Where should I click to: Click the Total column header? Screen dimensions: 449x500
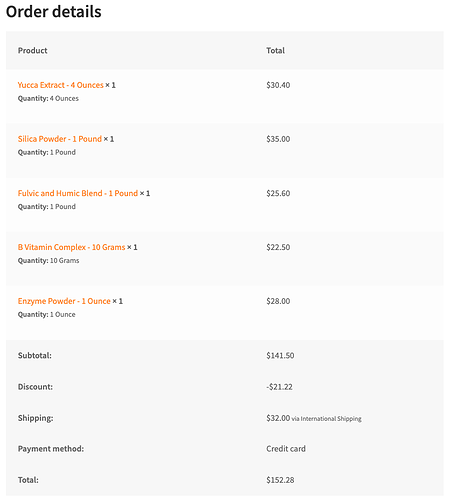tap(275, 51)
